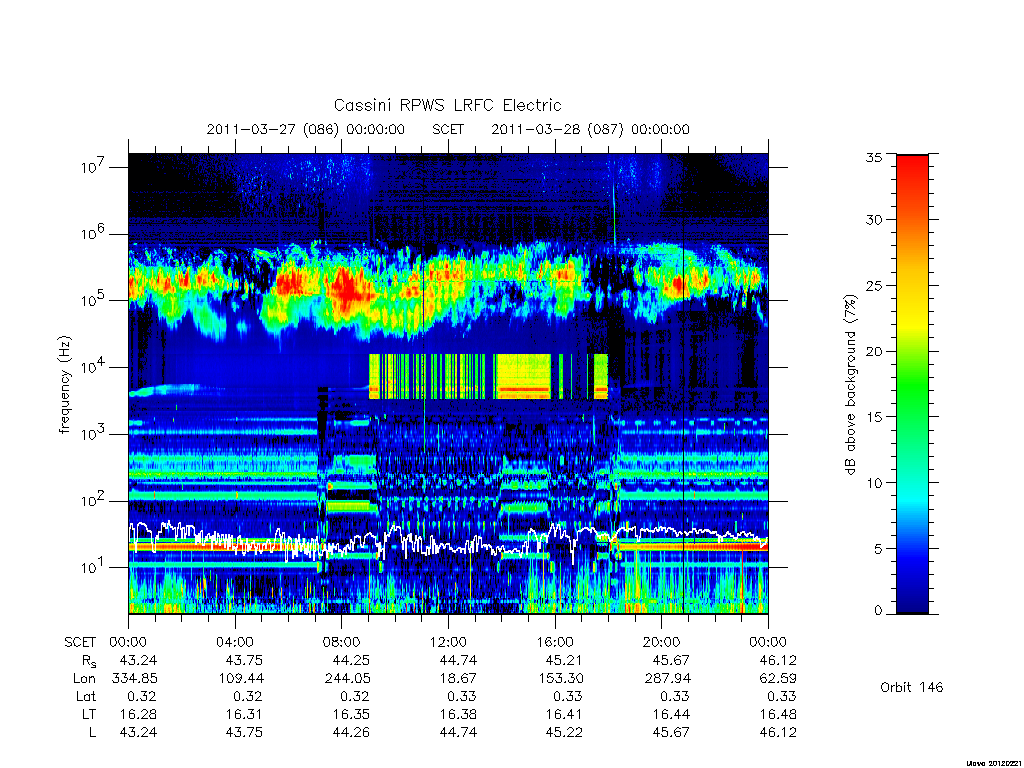Click the 10^4 frequency tick label

tap(95, 366)
